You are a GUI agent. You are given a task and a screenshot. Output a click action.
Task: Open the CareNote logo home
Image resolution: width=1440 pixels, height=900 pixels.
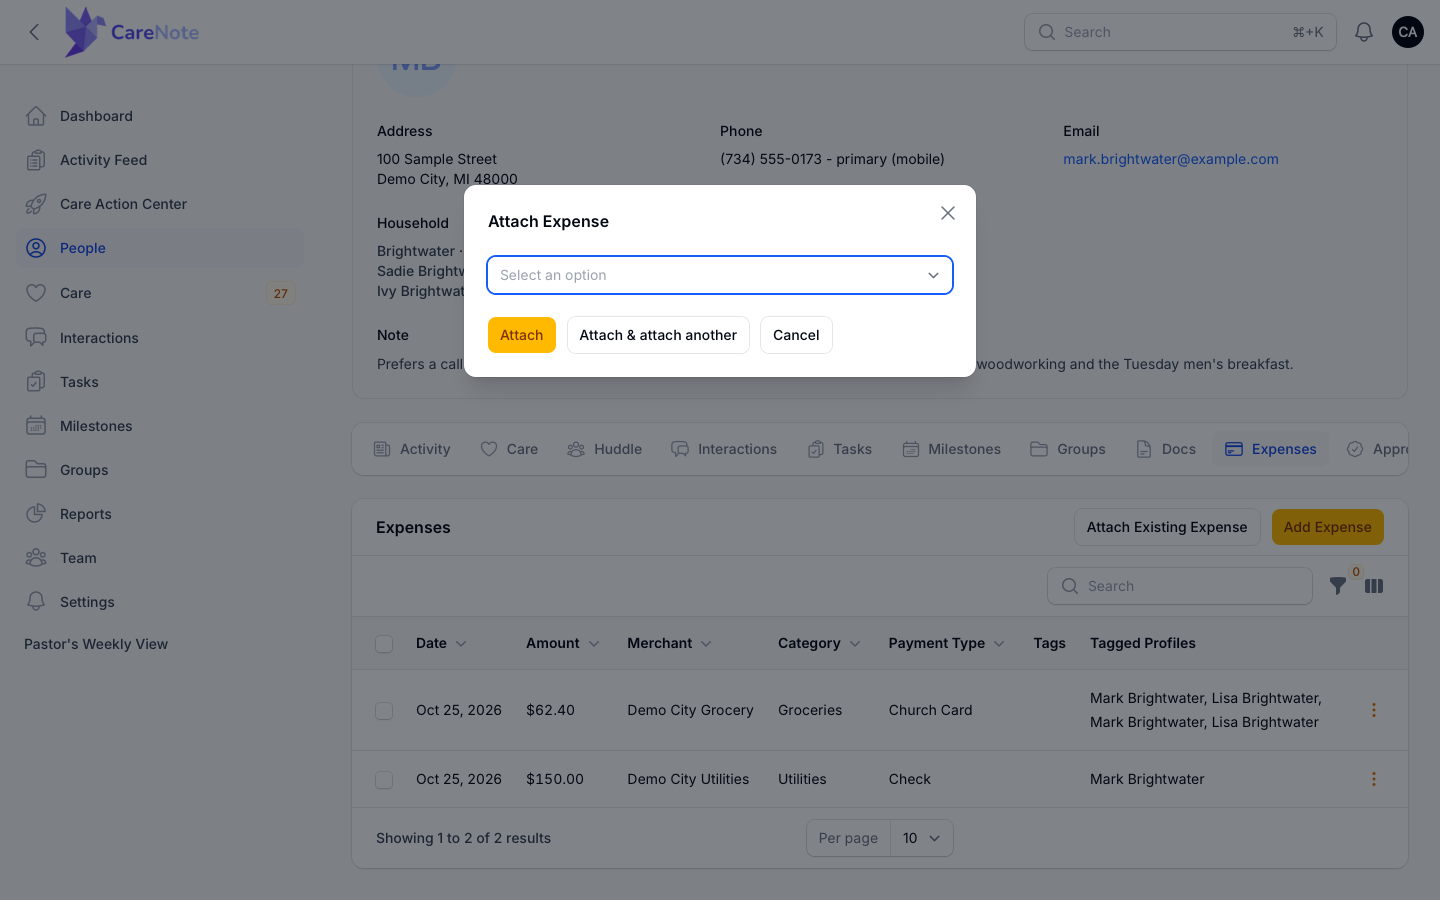click(x=132, y=32)
